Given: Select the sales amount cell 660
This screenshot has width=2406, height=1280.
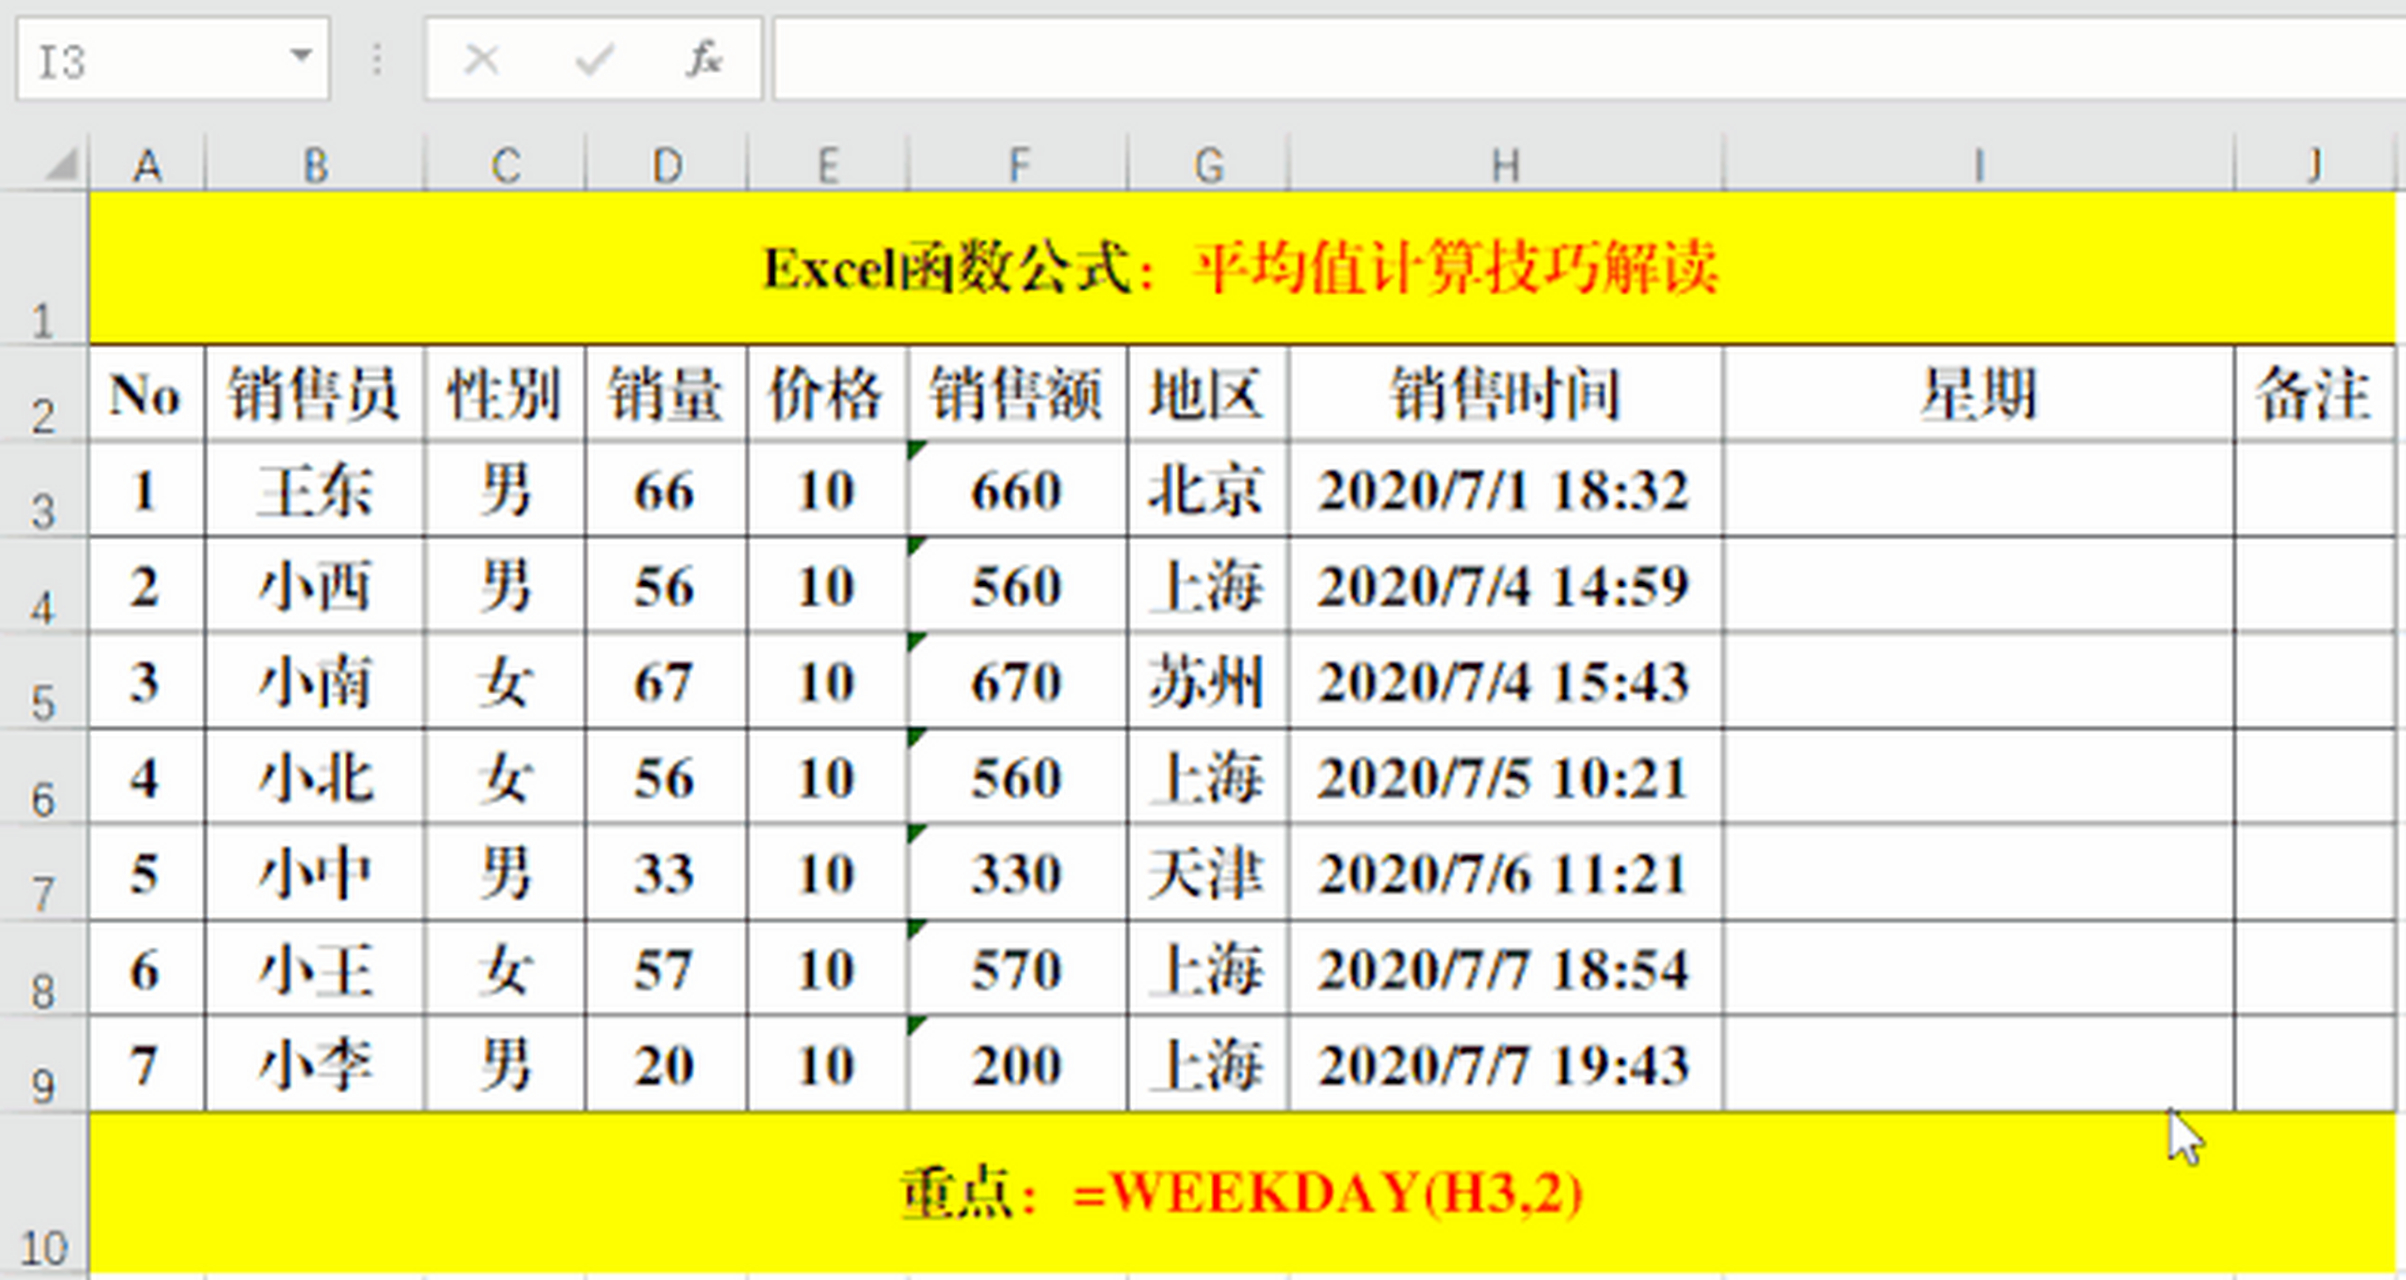Looking at the screenshot, I should pos(1018,490).
